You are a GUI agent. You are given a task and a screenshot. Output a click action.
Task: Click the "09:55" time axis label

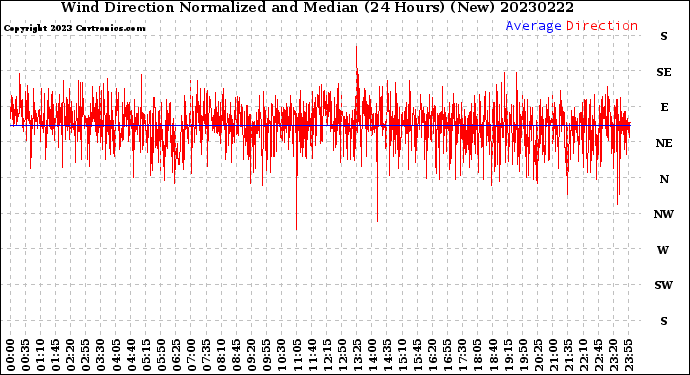[267, 355]
